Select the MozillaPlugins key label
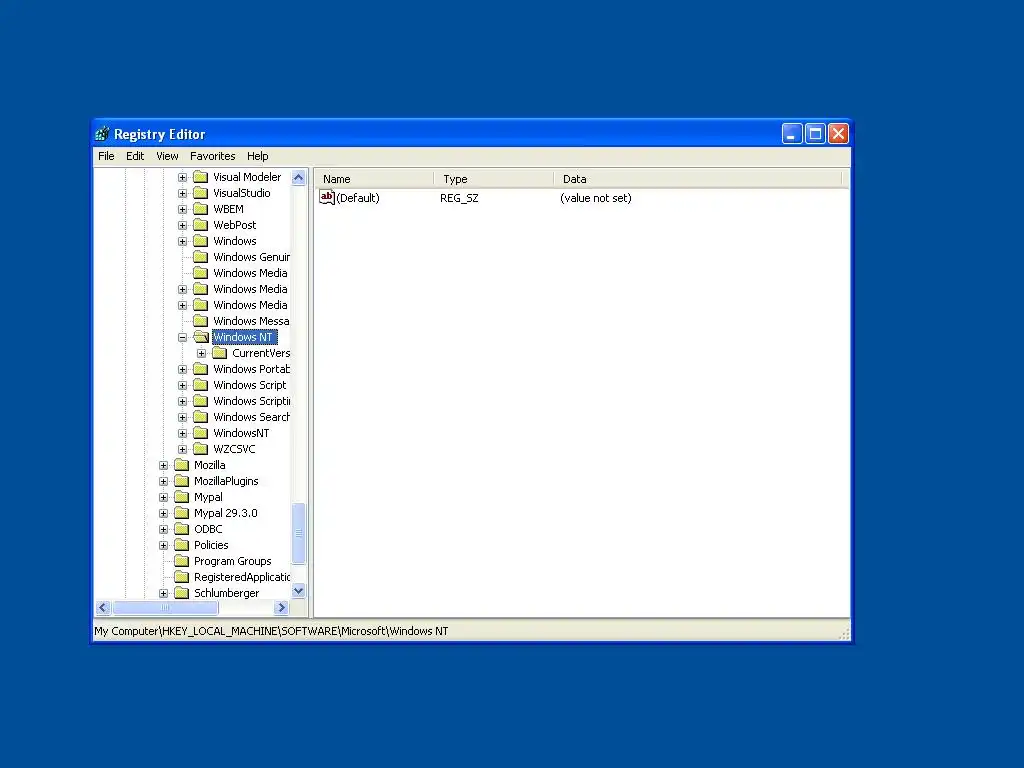Screen dimensions: 1024x768 (x=226, y=481)
